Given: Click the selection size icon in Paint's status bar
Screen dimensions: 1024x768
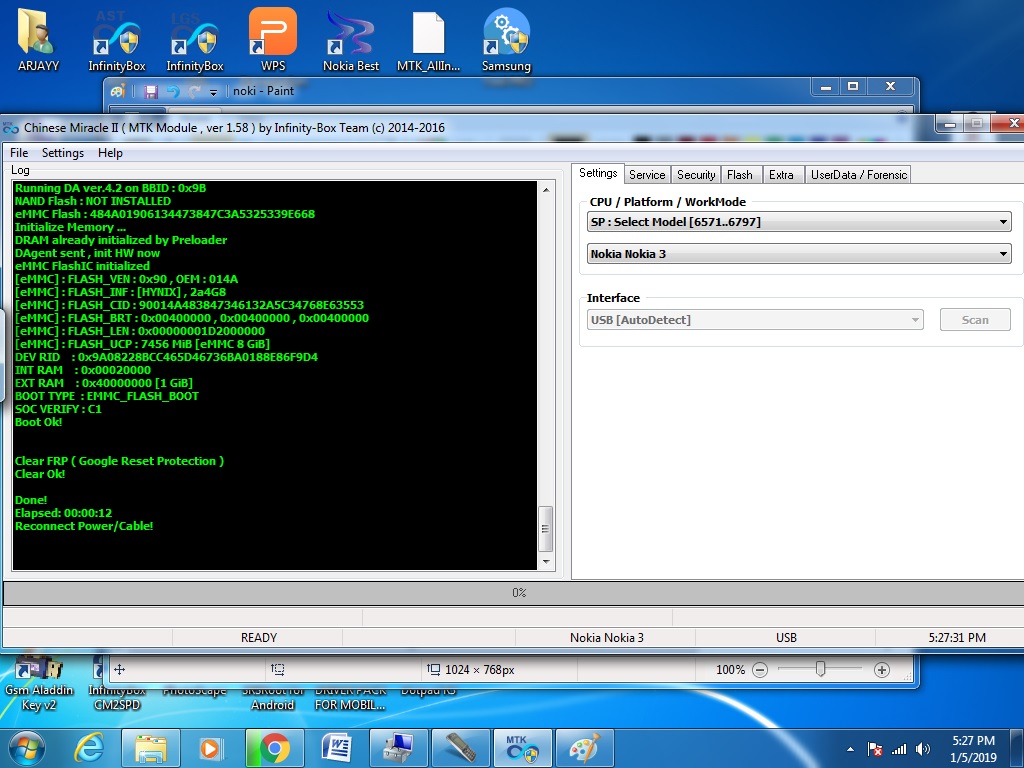Looking at the screenshot, I should pos(278,669).
